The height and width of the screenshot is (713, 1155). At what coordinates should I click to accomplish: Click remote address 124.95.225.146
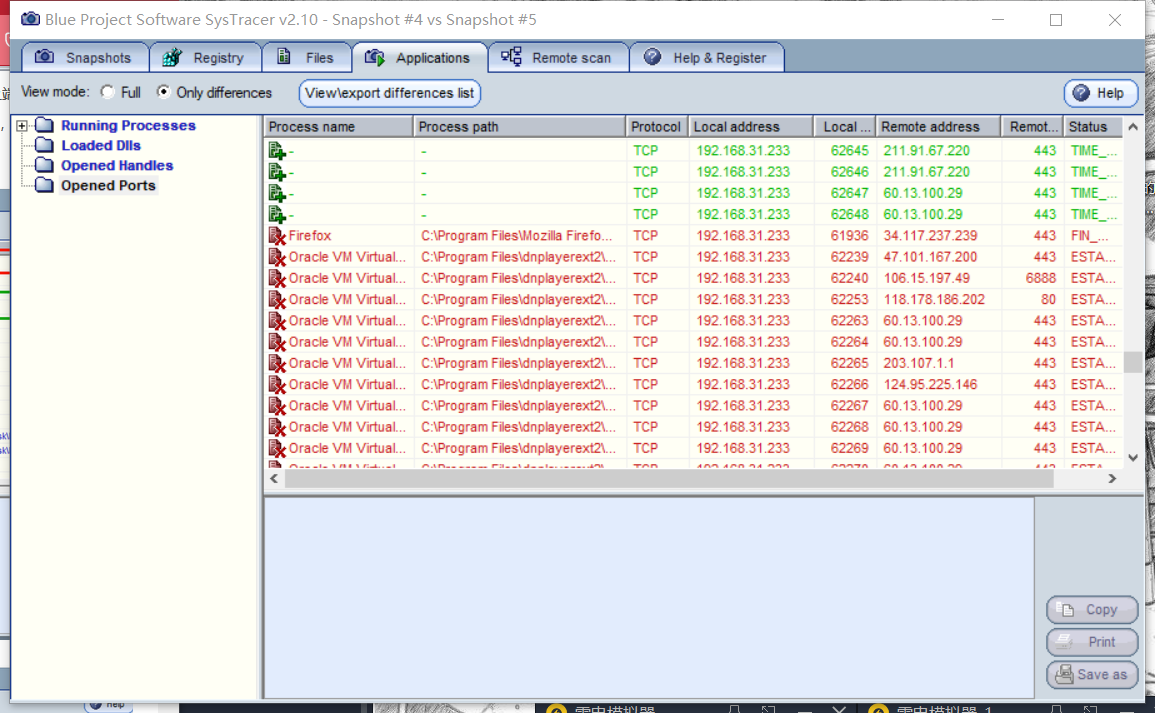pos(930,385)
